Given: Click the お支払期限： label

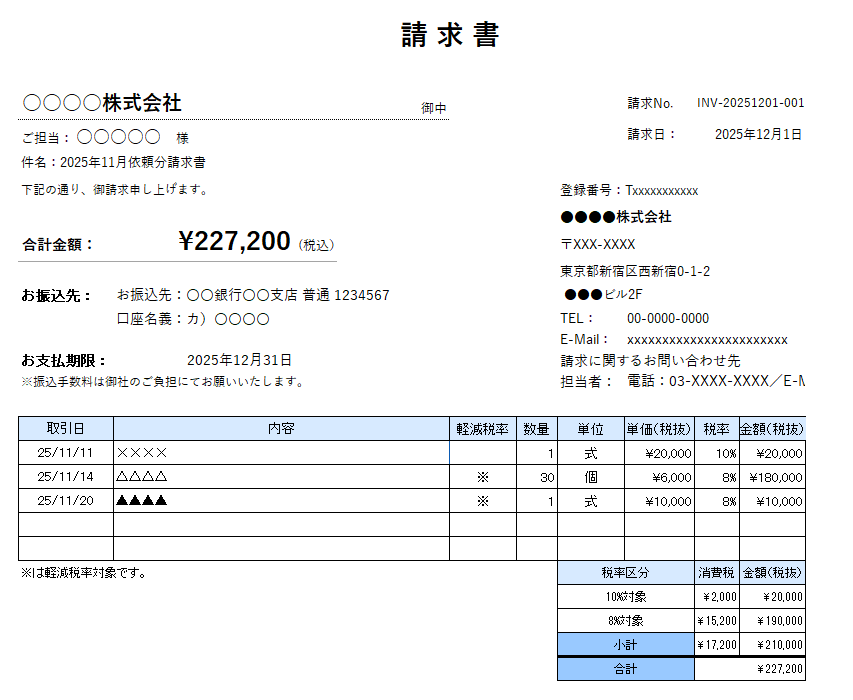Looking at the screenshot, I should coord(64,361).
